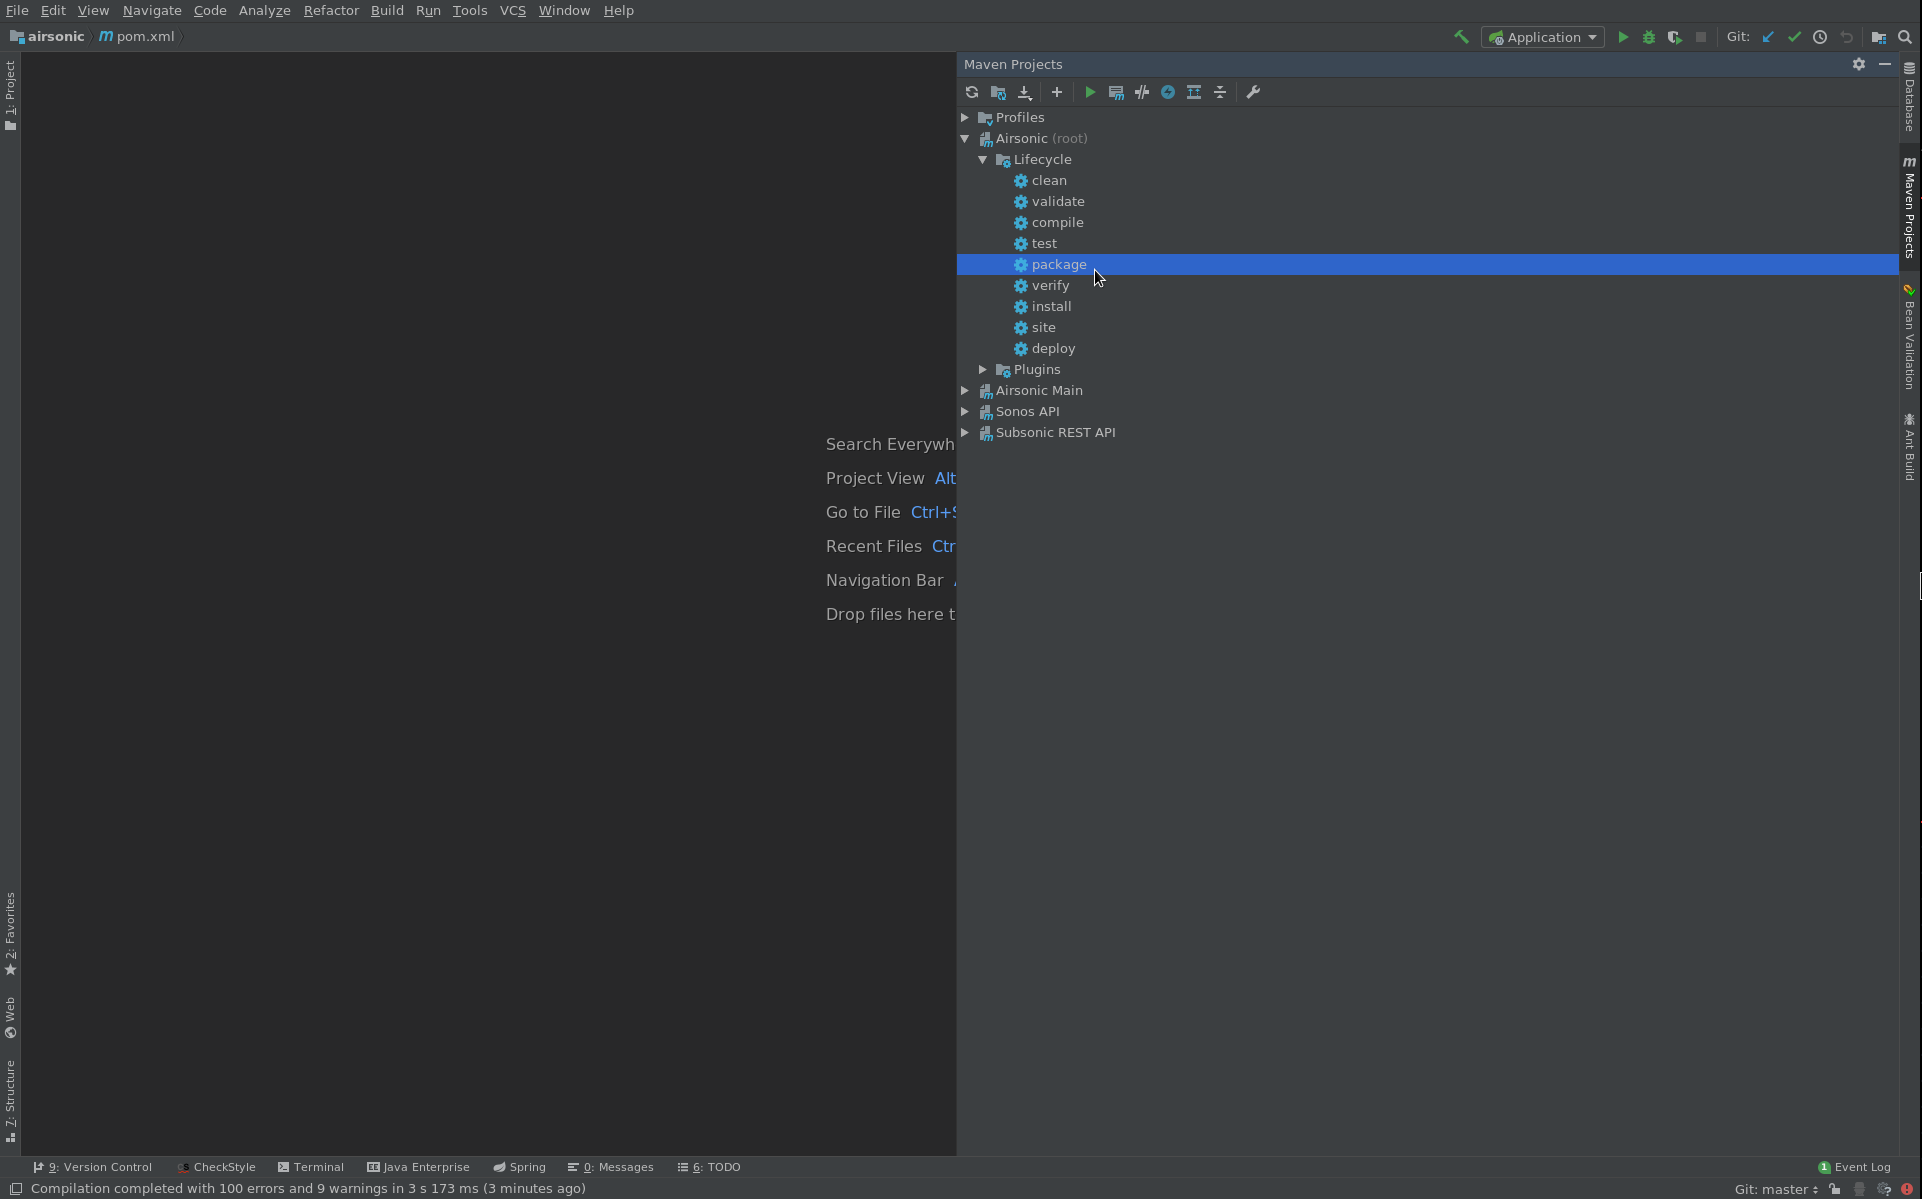This screenshot has width=1922, height=1199.
Task: Open Messages tool window
Action: [611, 1167]
